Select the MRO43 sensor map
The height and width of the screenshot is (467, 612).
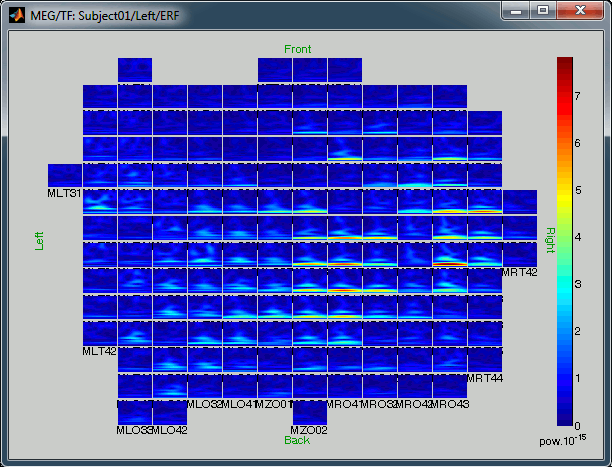click(x=449, y=386)
